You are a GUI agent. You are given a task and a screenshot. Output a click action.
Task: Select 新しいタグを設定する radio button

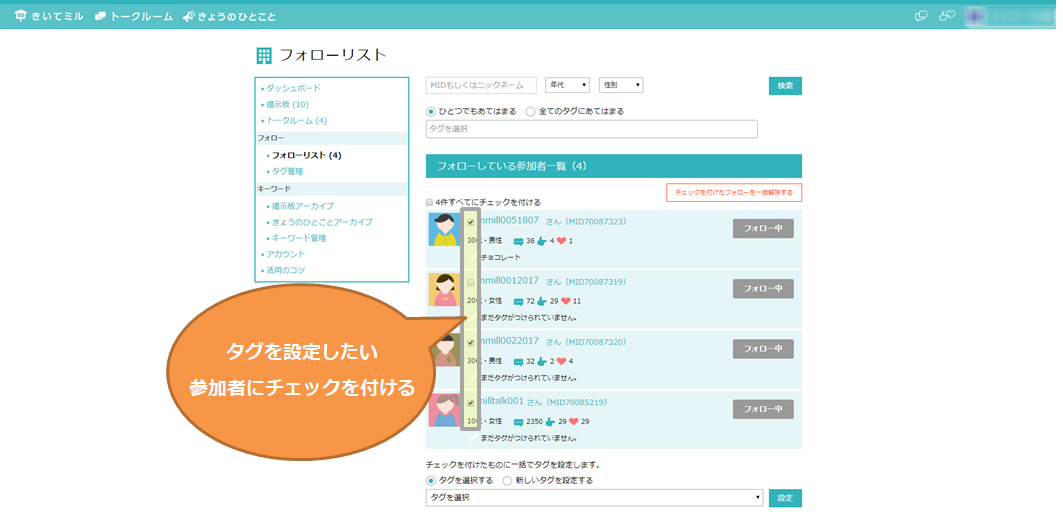tap(507, 480)
